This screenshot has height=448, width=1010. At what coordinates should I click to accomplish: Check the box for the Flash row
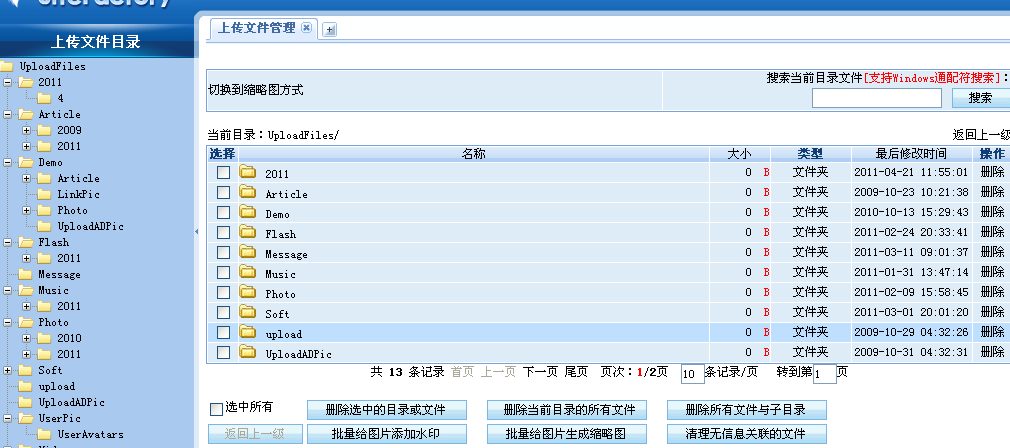pos(224,232)
